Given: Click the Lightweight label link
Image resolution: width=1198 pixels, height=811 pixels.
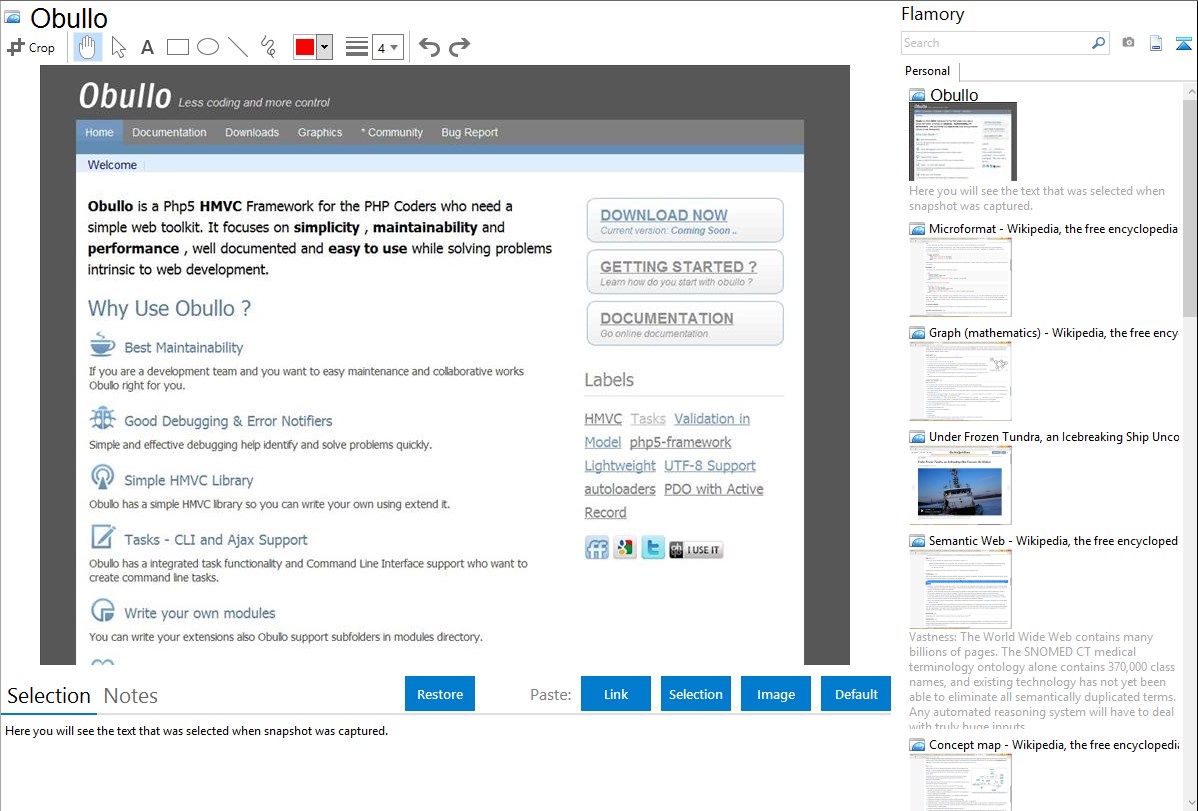Looking at the screenshot, I should [x=620, y=466].
